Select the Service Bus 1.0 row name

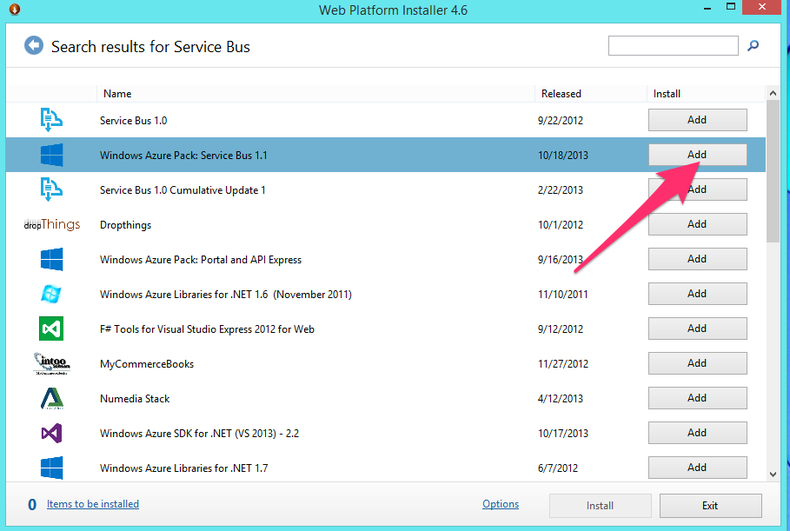click(x=134, y=120)
